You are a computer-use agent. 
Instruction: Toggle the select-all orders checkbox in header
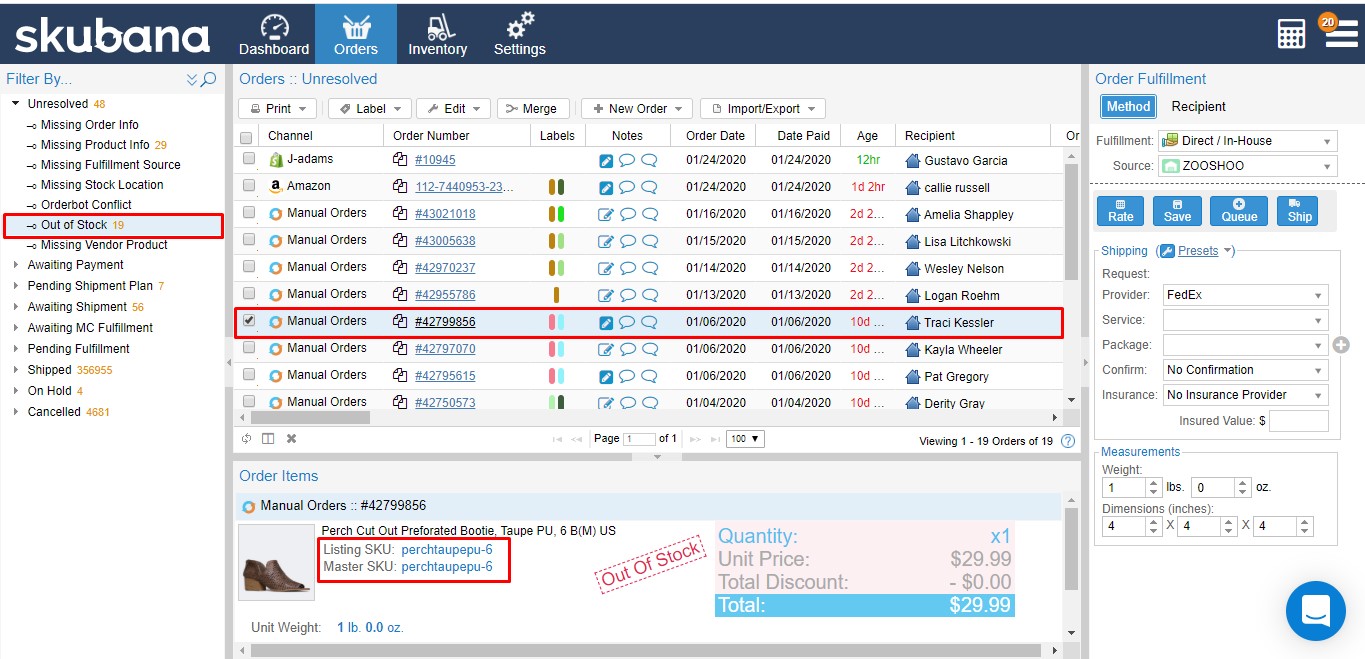tap(247, 137)
